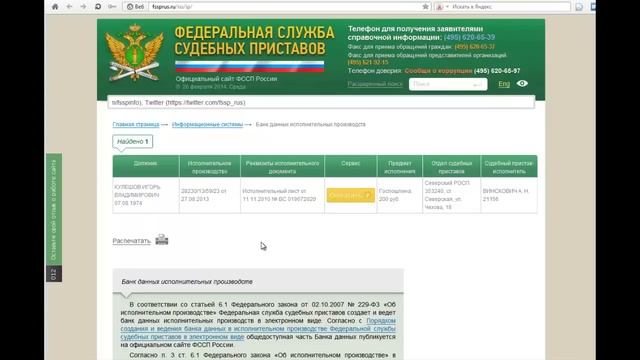640x360 pixels.
Task: Toggle the visually impaired eye icon
Action: point(522,83)
